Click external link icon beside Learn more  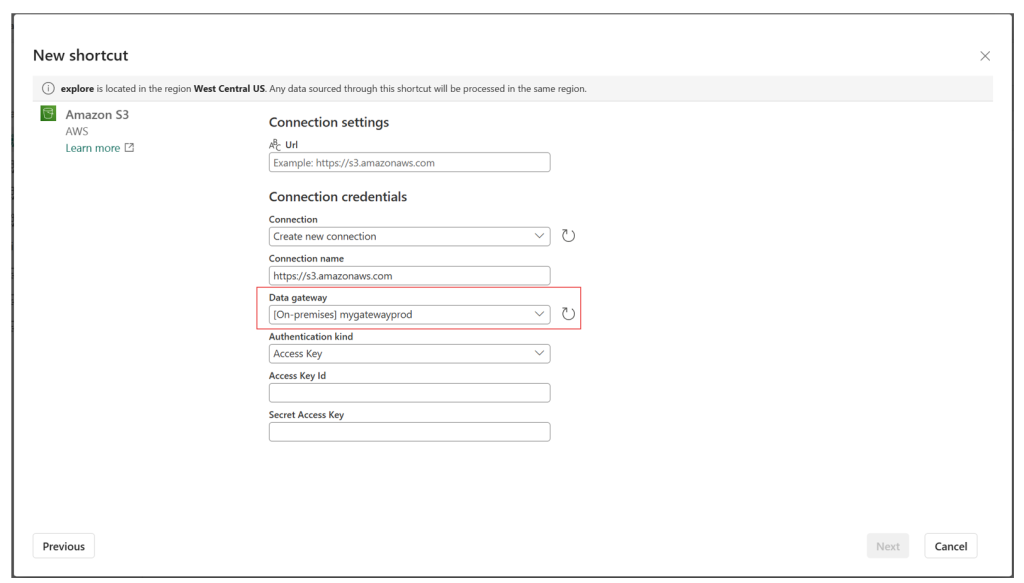[x=129, y=148]
